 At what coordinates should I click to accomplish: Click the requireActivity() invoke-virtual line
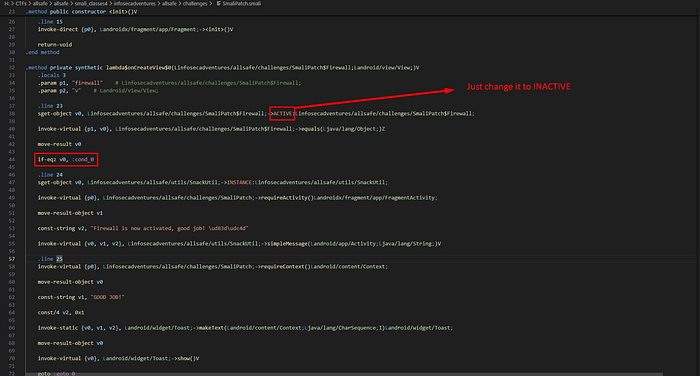(238, 197)
